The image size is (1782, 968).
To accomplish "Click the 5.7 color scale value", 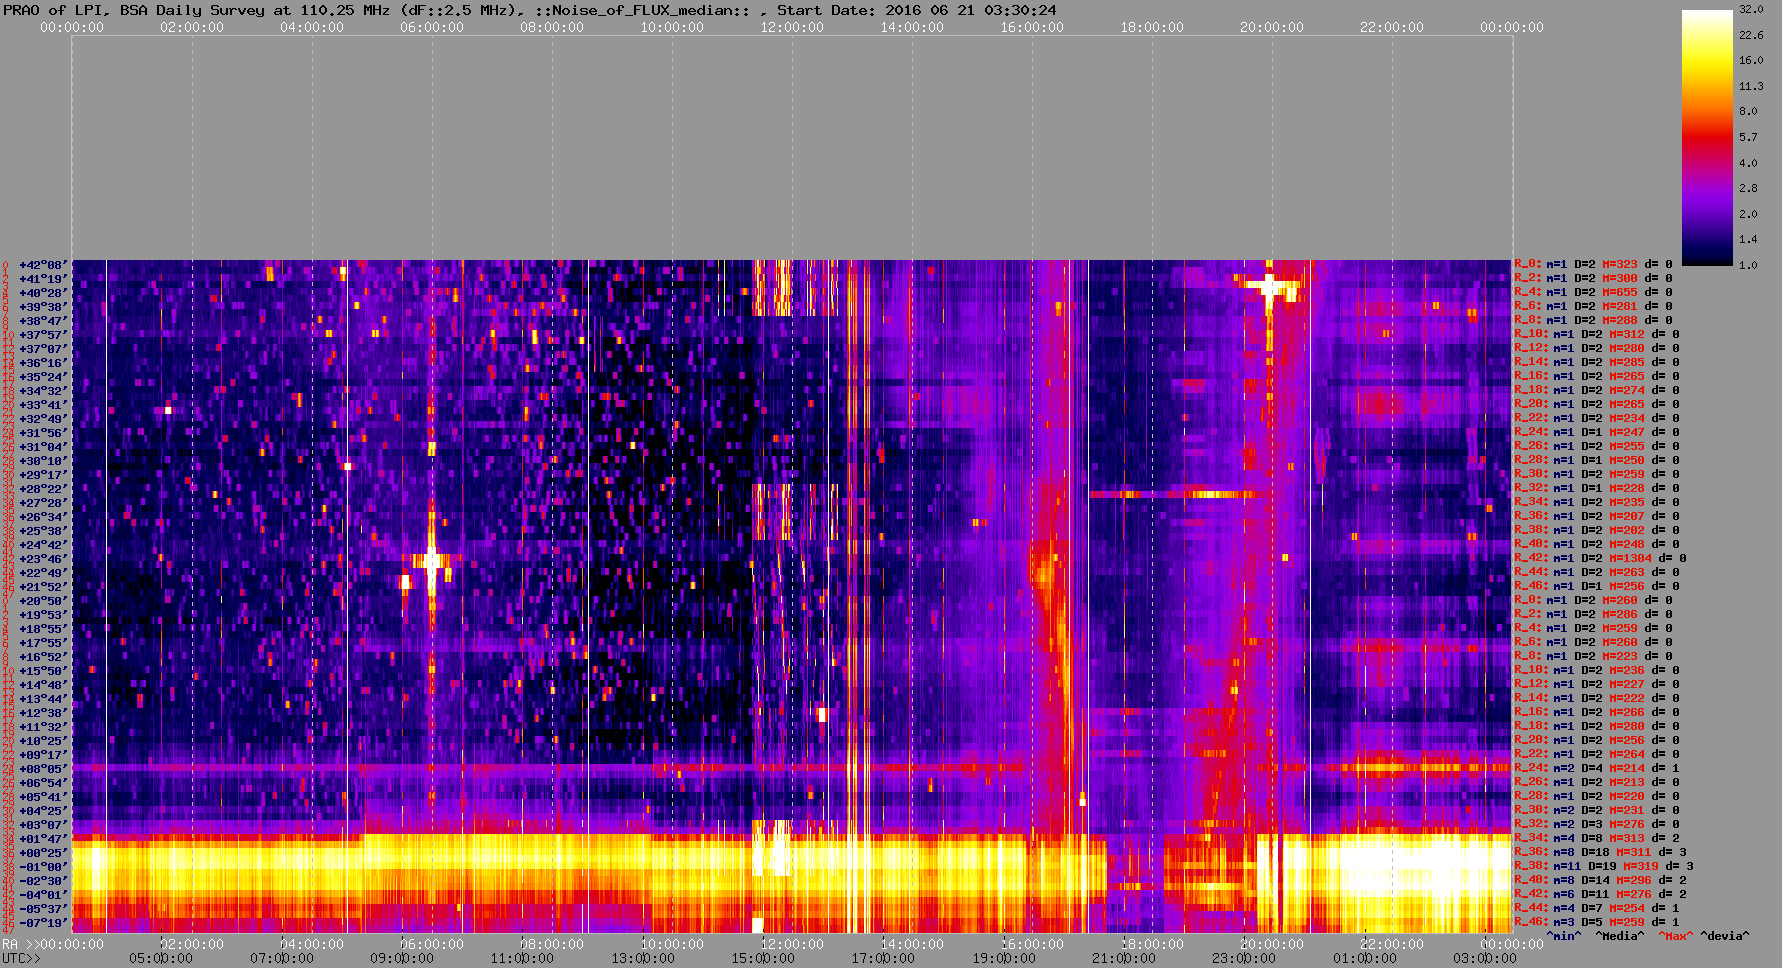I will click(x=1748, y=137).
